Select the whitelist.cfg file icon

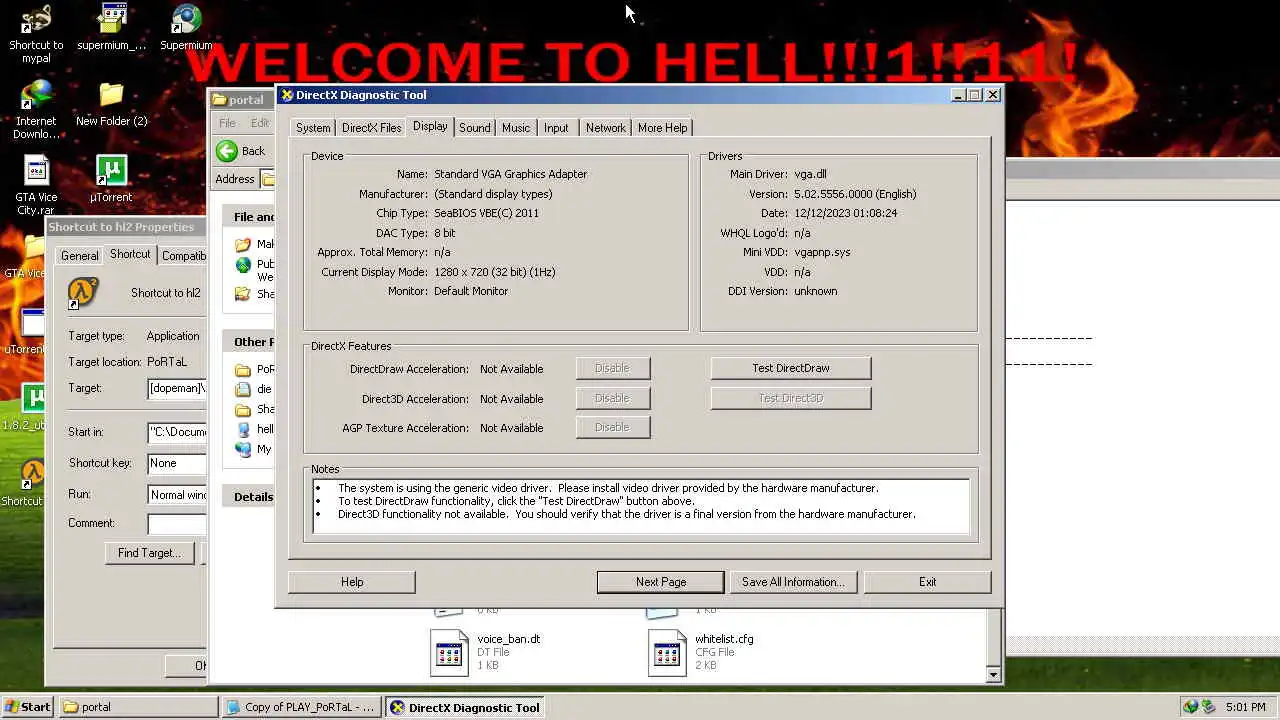[x=667, y=652]
